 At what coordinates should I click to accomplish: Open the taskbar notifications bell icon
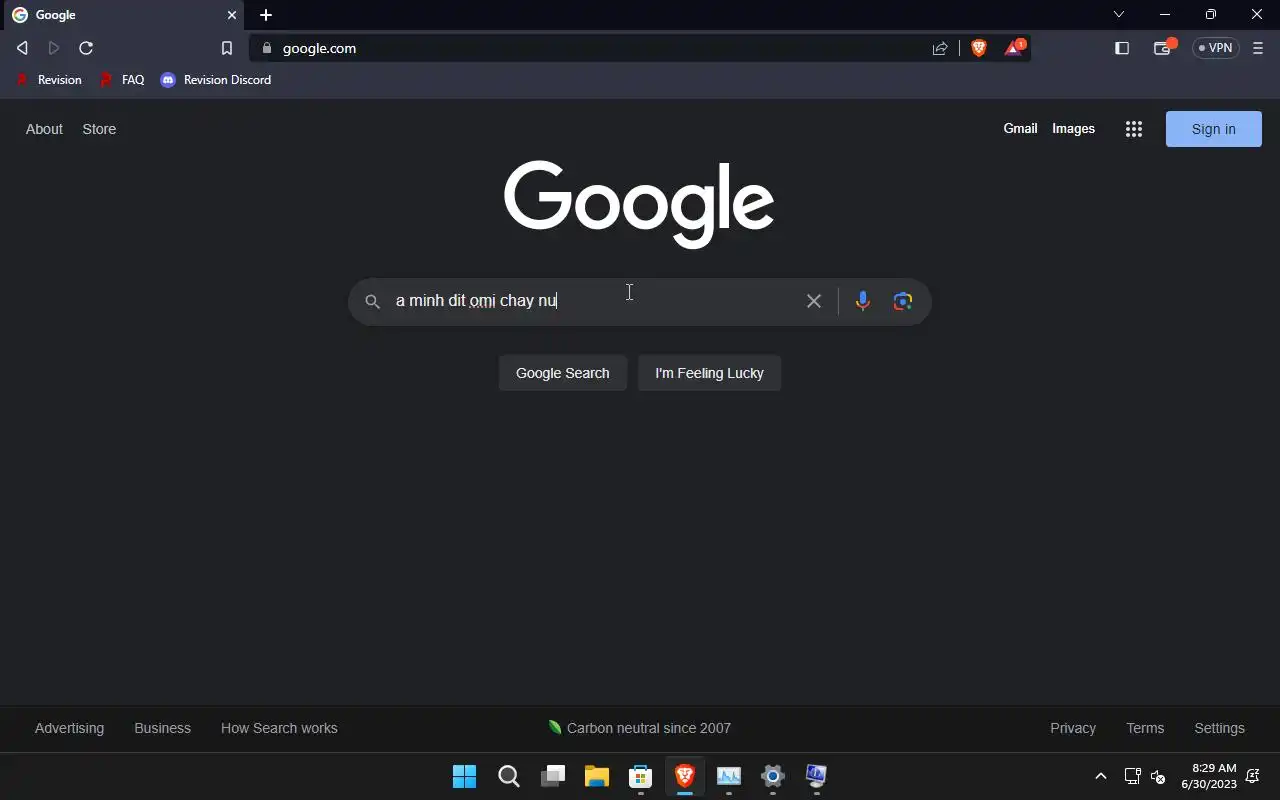click(x=1253, y=776)
